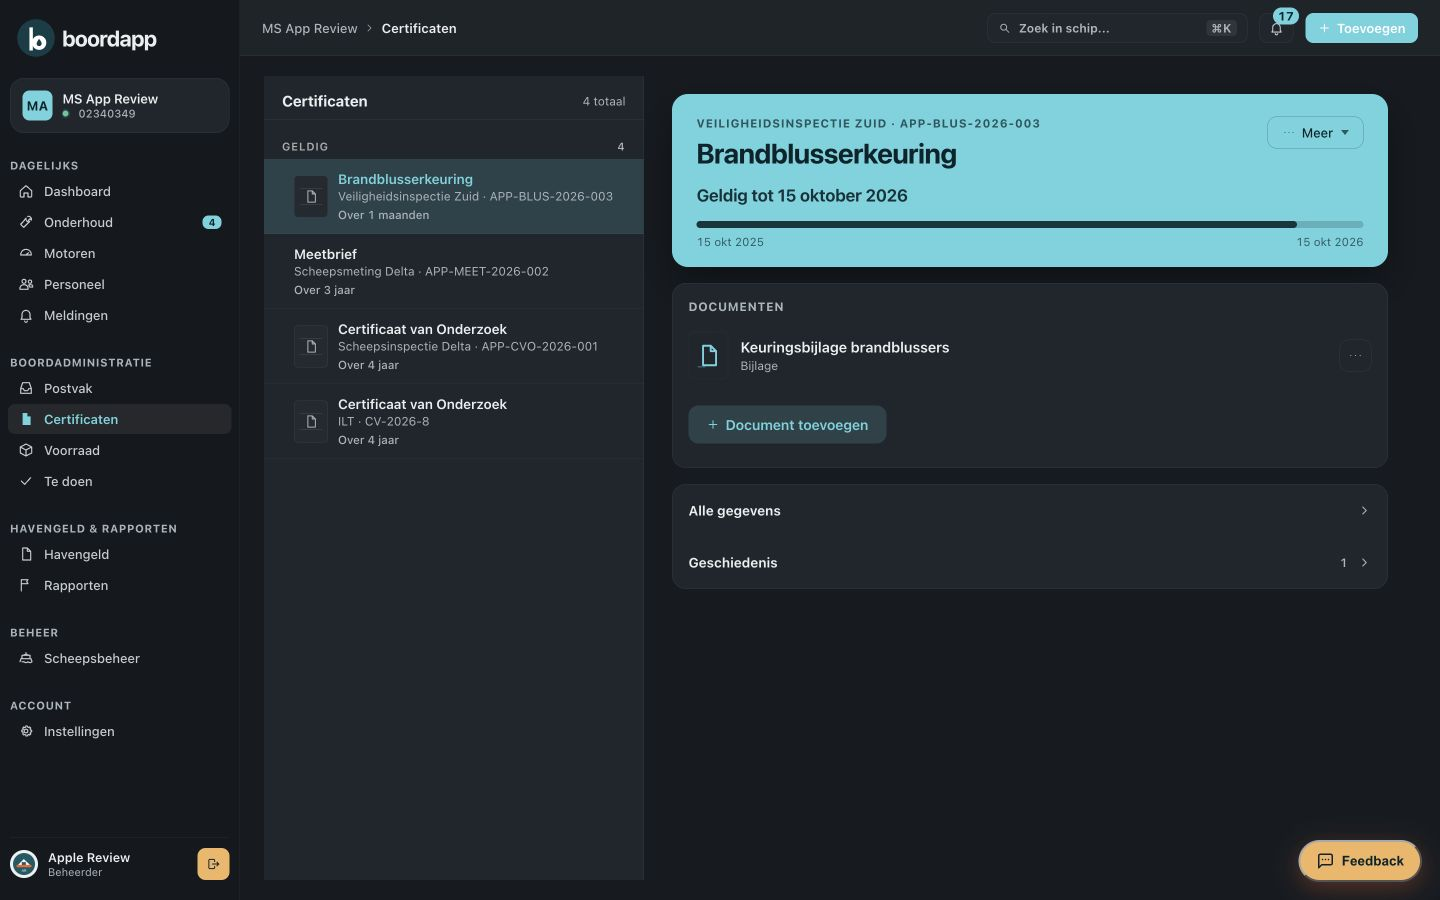Click the Apple Review profile avatar
1440x900 pixels.
pyautogui.click(x=24, y=864)
